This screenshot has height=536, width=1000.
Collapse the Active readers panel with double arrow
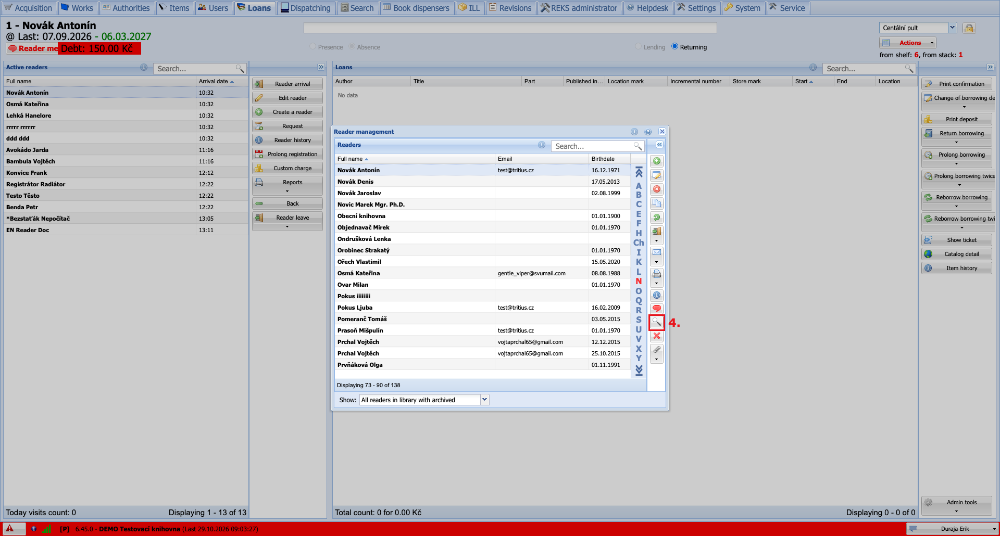click(x=321, y=67)
